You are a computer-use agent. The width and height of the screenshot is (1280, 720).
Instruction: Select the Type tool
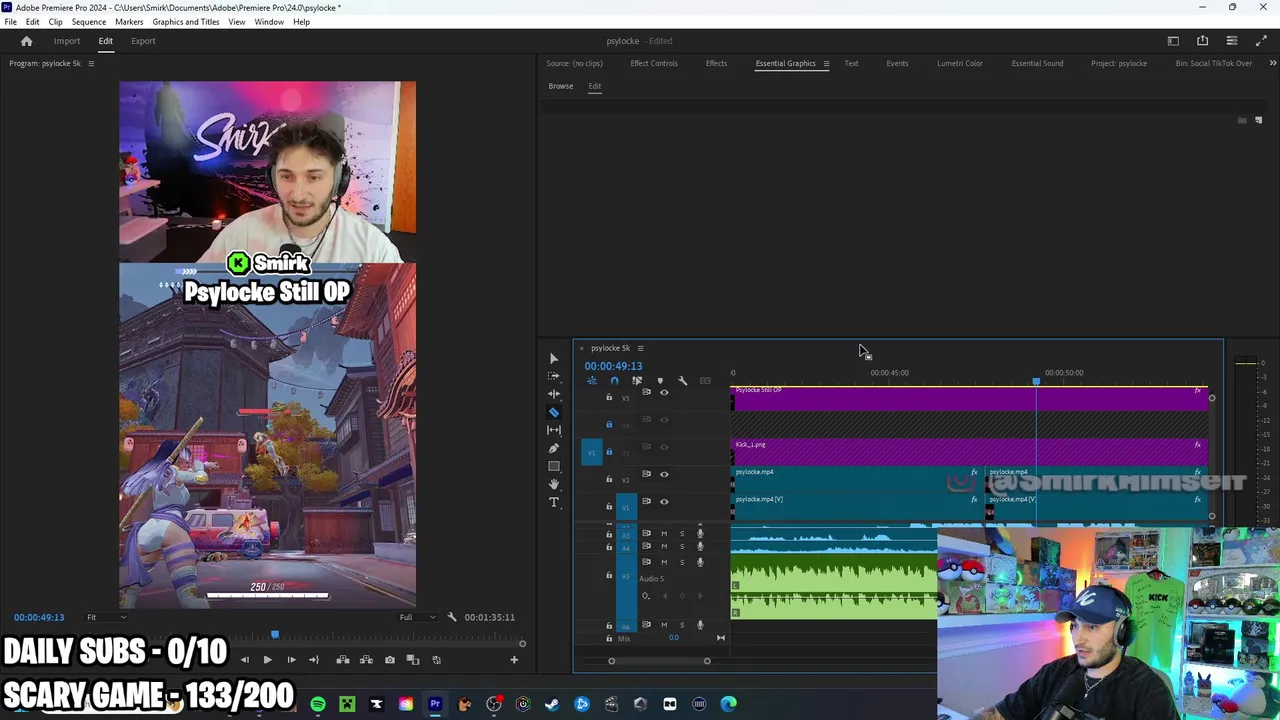click(554, 502)
